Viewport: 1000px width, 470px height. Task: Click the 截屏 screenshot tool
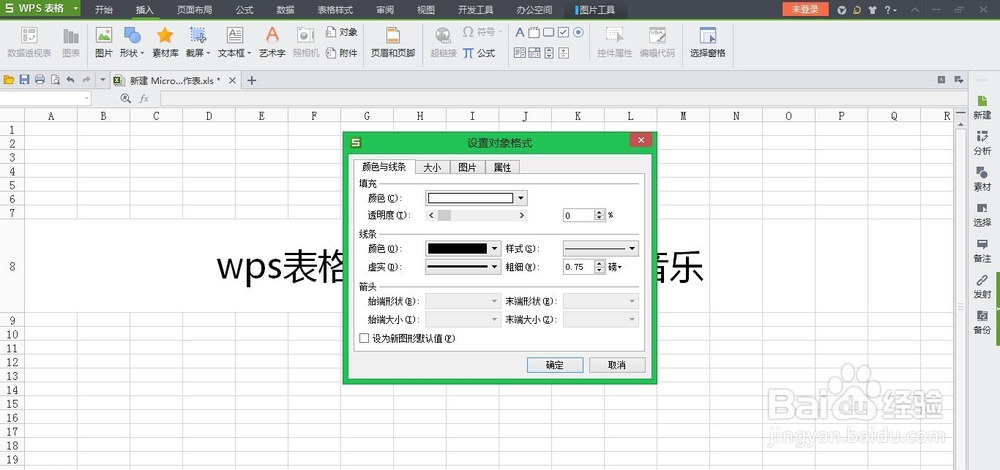coord(198,42)
